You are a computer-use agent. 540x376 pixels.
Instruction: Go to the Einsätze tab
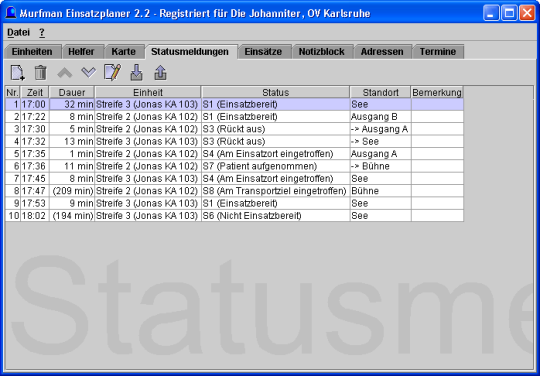[263, 52]
